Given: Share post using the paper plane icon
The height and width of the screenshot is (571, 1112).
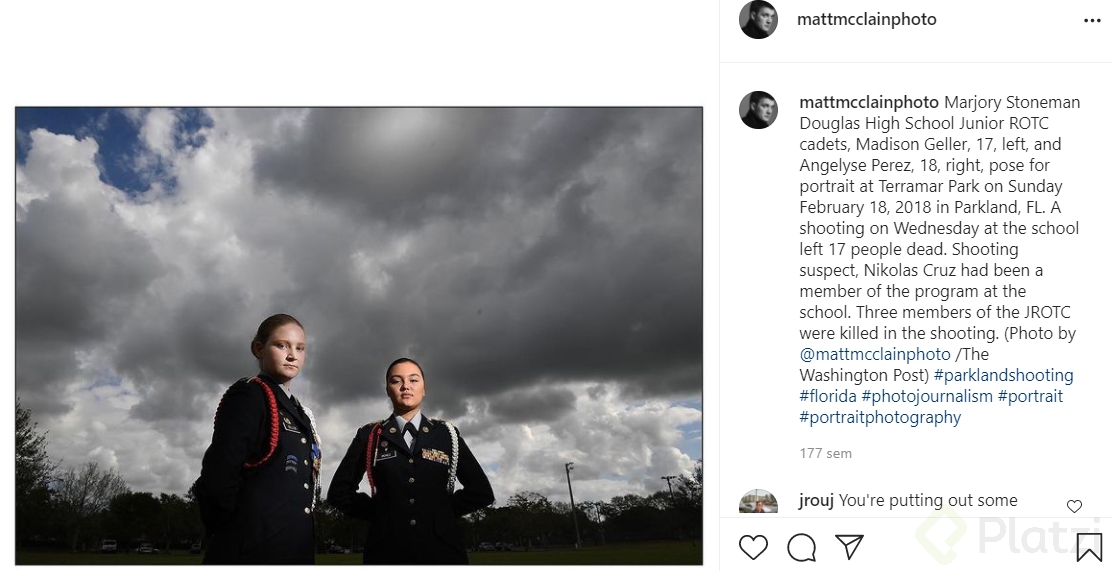Looking at the screenshot, I should pyautogui.click(x=849, y=547).
